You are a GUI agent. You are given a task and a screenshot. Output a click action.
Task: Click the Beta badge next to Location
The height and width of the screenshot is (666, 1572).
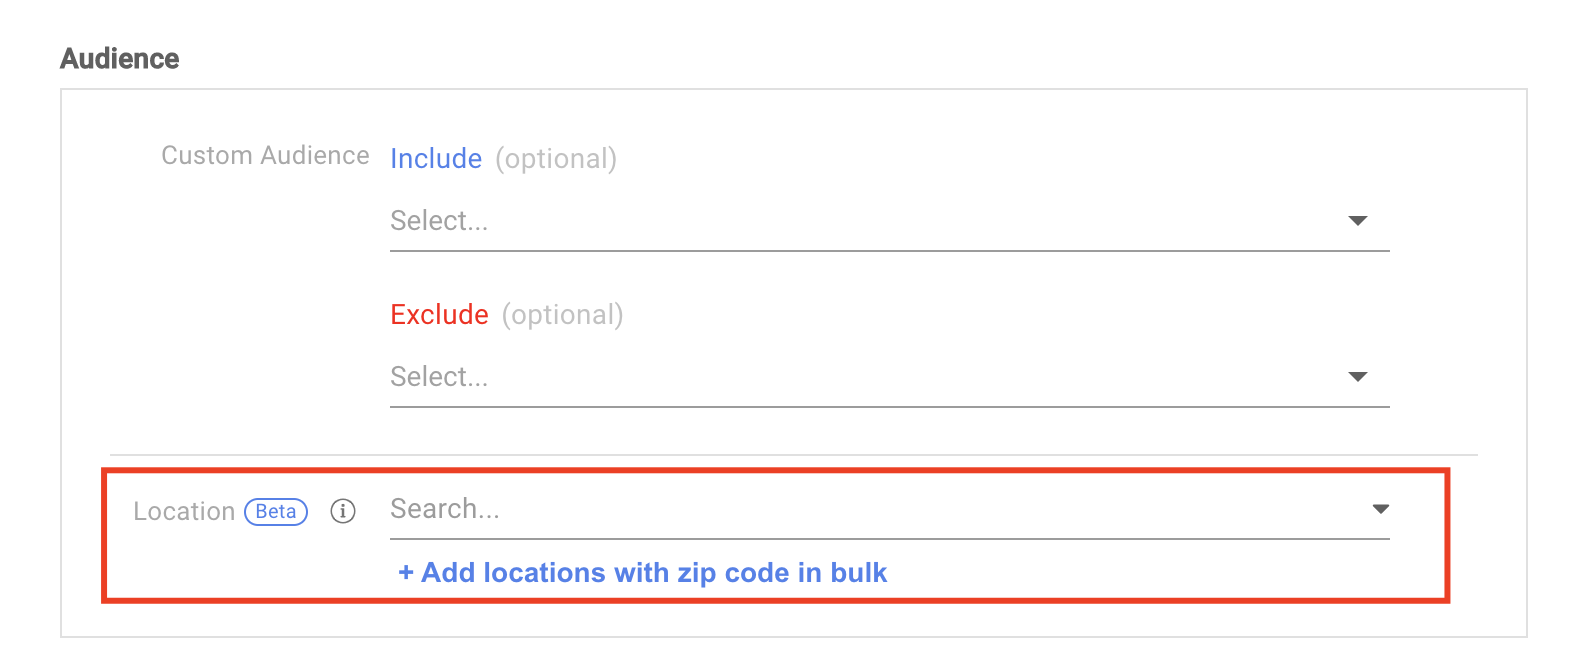tap(276, 511)
